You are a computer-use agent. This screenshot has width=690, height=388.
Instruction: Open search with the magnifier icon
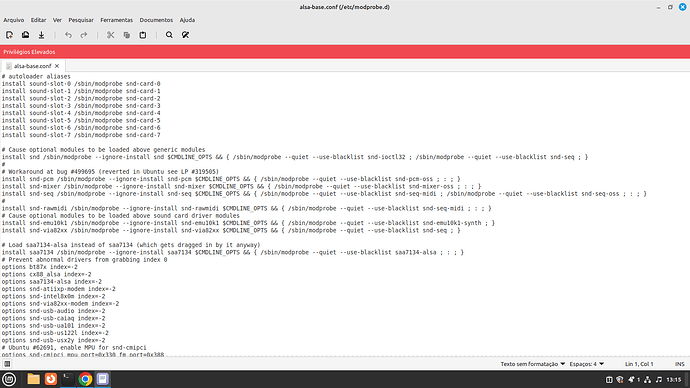(x=169, y=35)
